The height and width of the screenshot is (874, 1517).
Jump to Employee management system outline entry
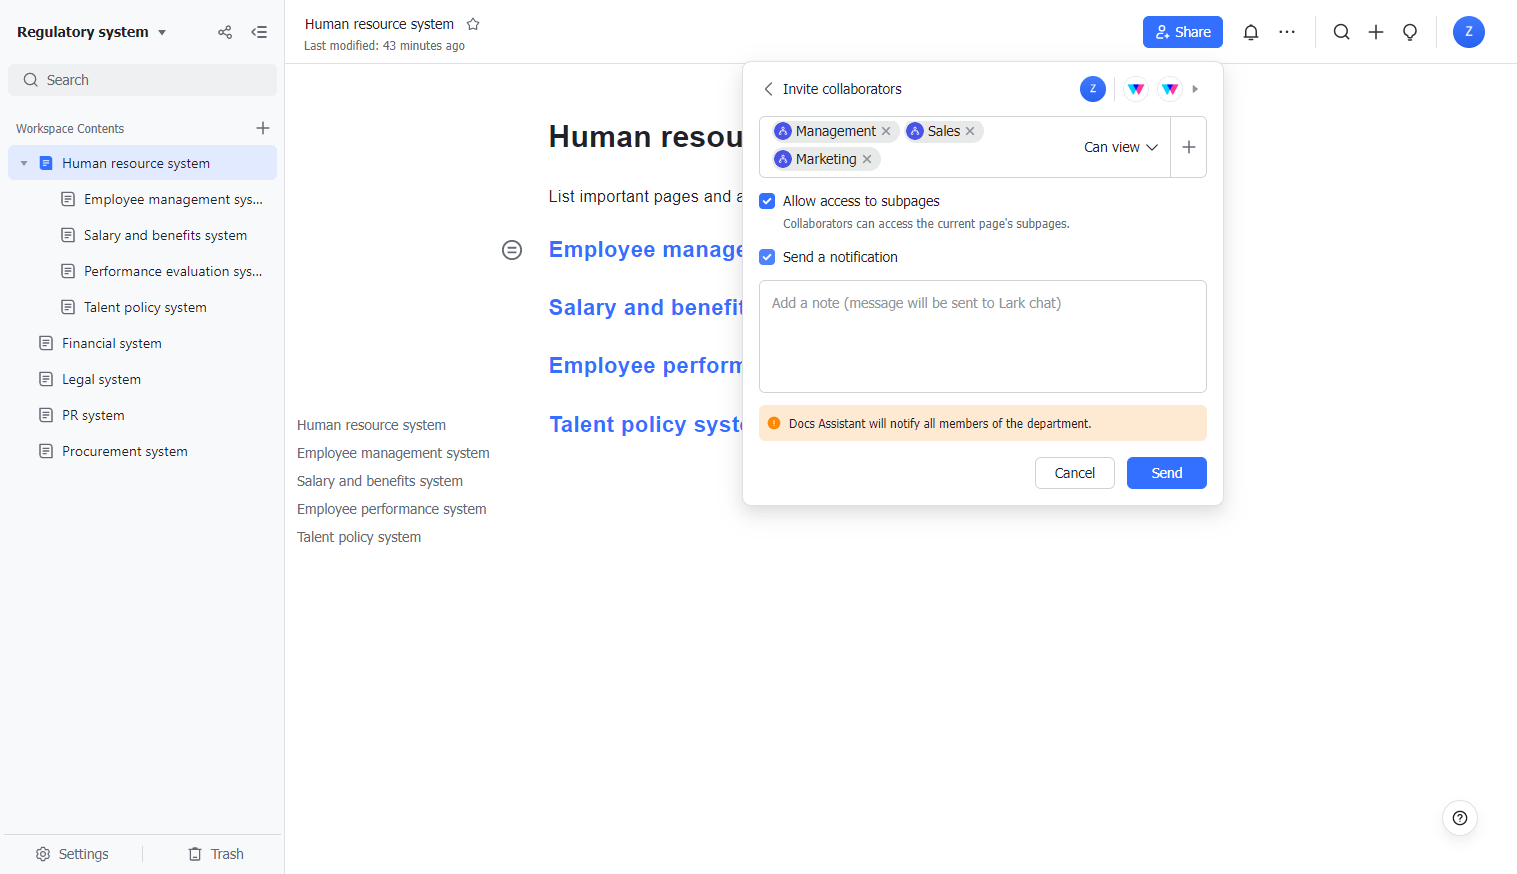pos(393,453)
